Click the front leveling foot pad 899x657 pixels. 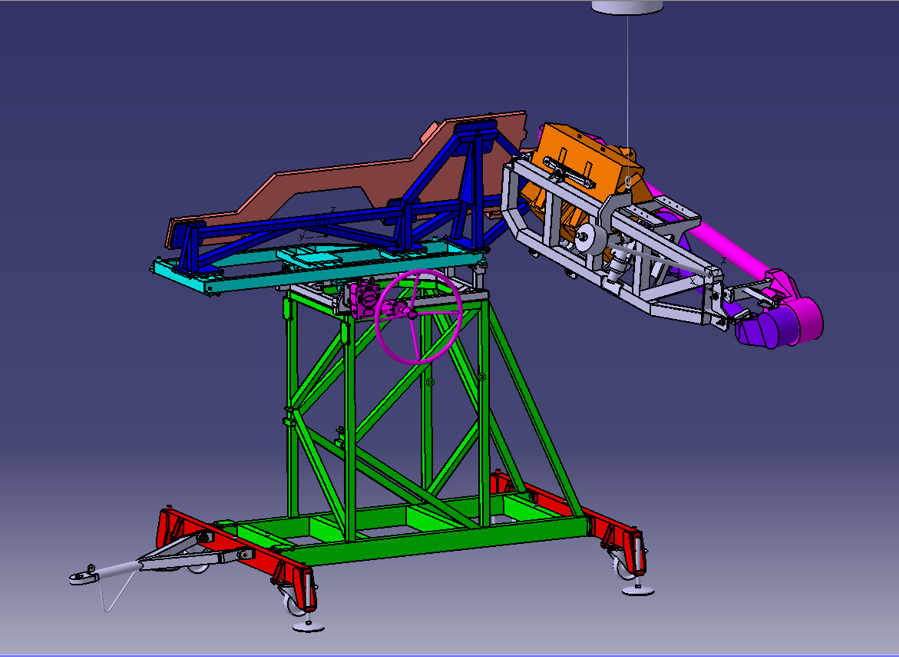[308, 627]
